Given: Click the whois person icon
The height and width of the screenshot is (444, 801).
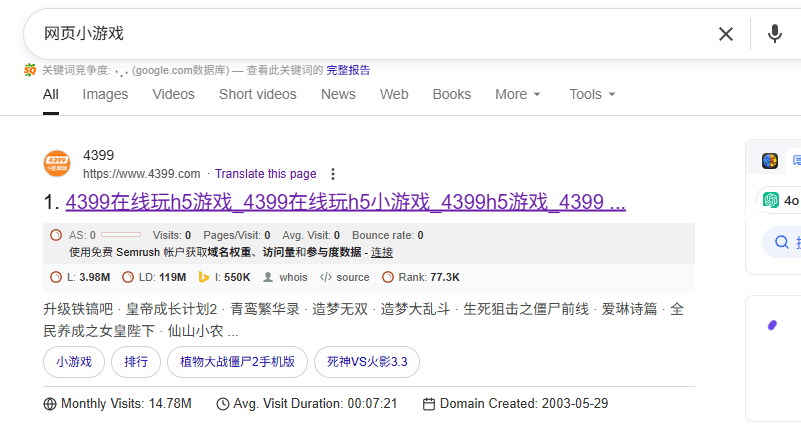Looking at the screenshot, I should [x=268, y=277].
